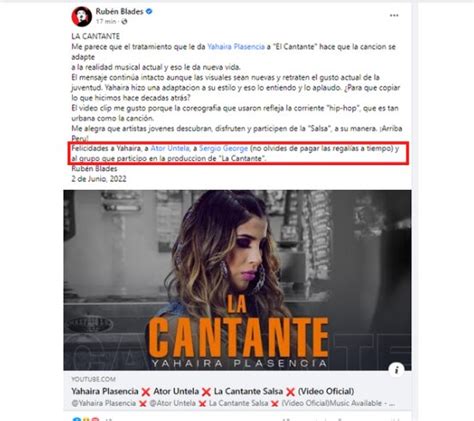Open the link info 'i' icon

[x=396, y=370]
